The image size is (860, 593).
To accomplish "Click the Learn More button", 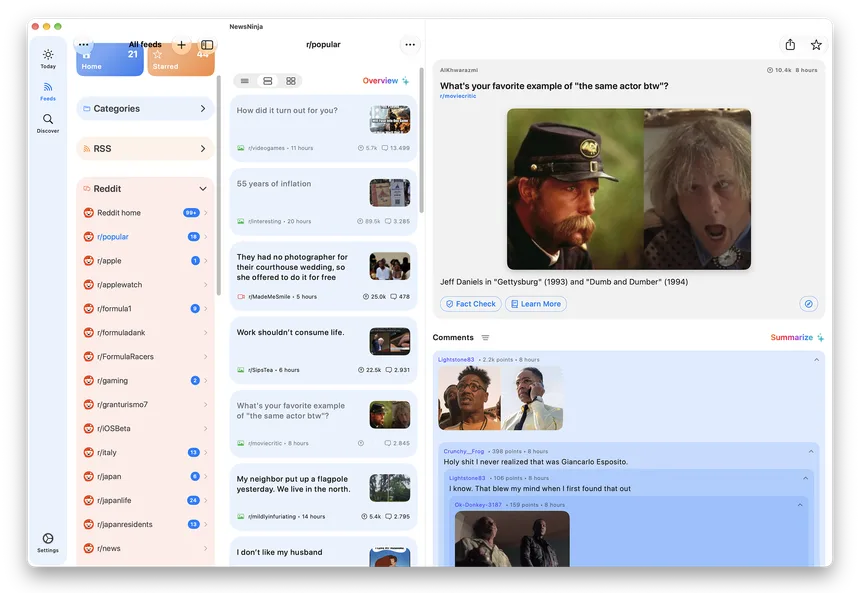I will pos(535,304).
